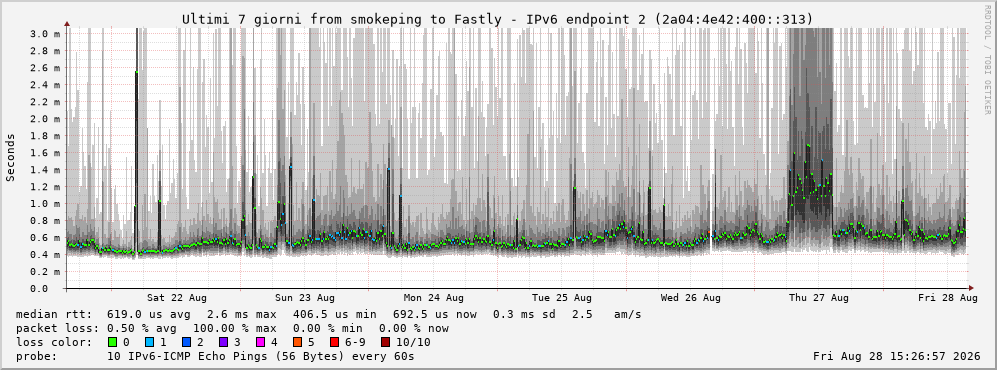This screenshot has height=370, width=997.
Task: Click the green loss color 0 swatch
Action: coord(113,342)
